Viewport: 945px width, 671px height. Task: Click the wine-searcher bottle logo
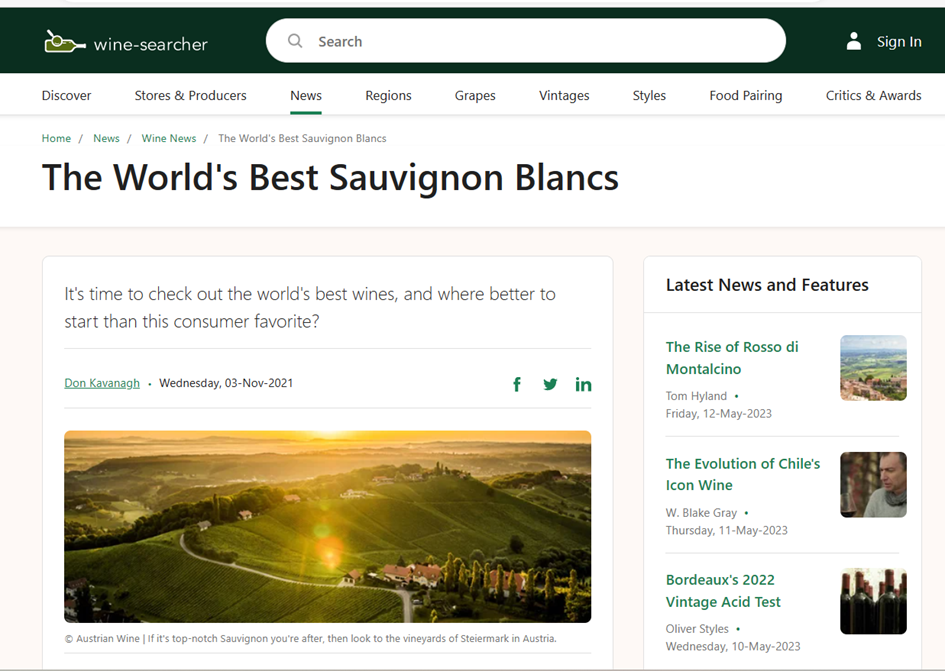coord(64,42)
